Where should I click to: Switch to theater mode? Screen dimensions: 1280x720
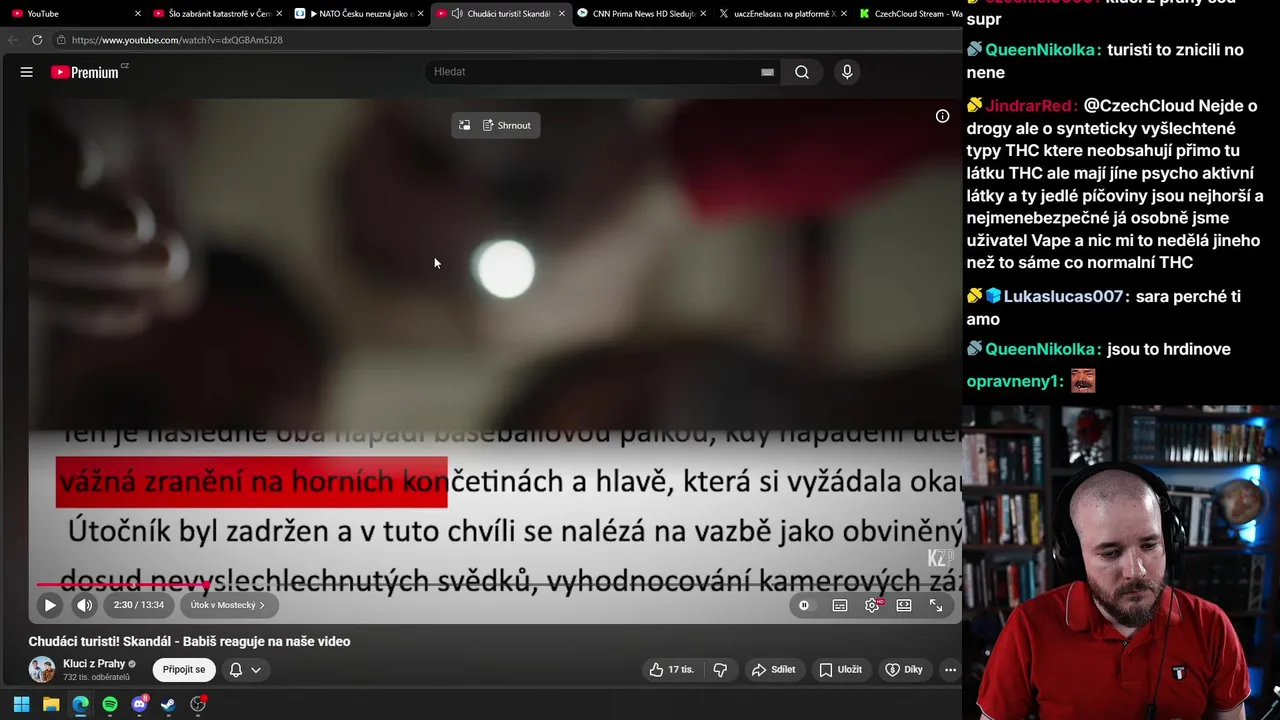pyautogui.click(x=904, y=605)
